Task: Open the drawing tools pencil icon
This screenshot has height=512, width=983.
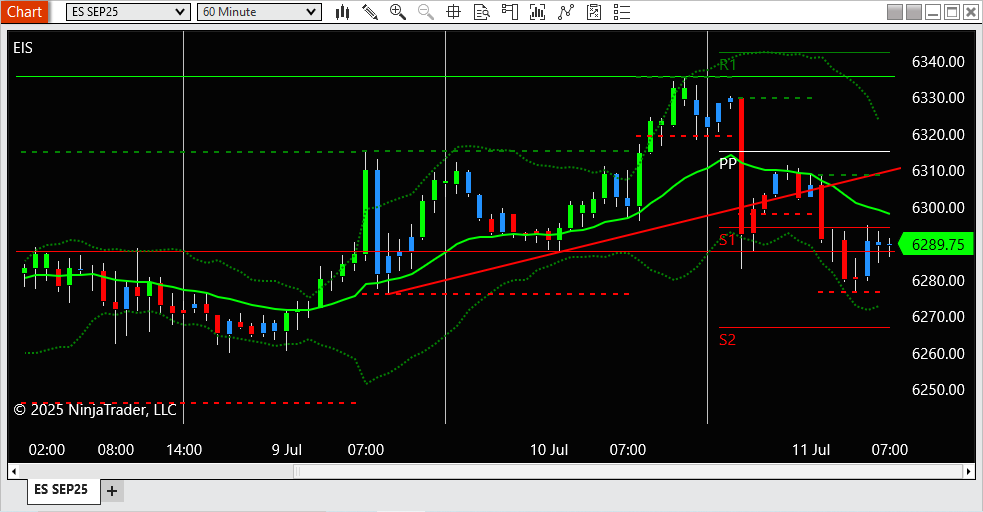Action: tap(370, 12)
